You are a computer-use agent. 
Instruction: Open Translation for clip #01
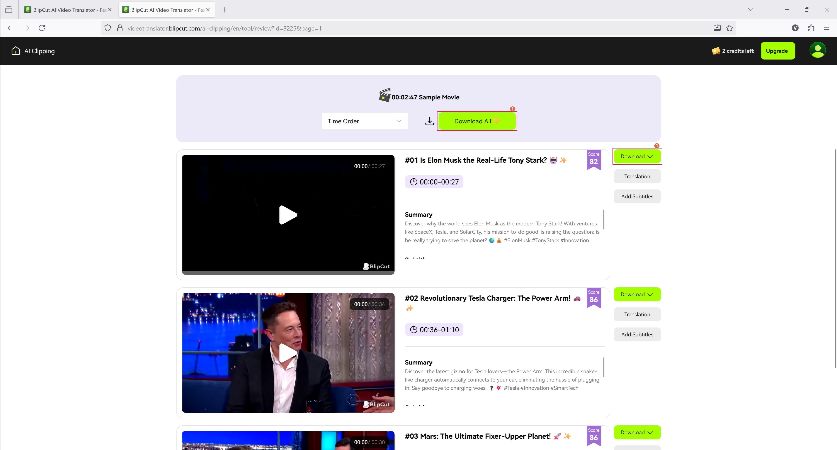pos(637,176)
